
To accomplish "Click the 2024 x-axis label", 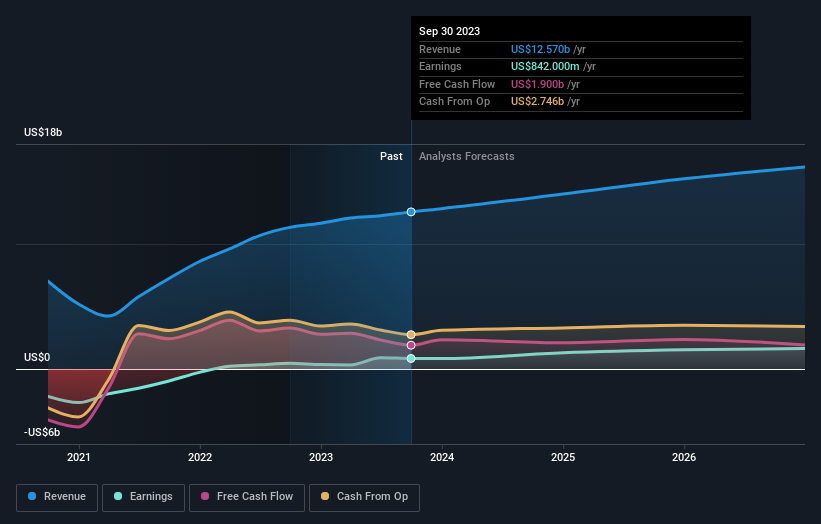I will pyautogui.click(x=442, y=458).
